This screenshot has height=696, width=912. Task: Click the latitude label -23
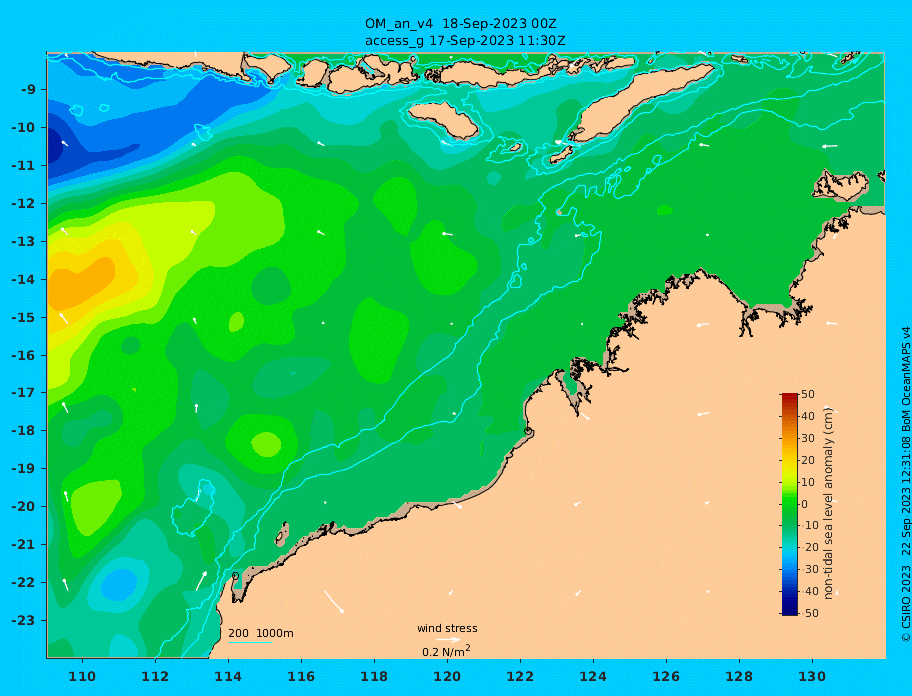click(23, 620)
